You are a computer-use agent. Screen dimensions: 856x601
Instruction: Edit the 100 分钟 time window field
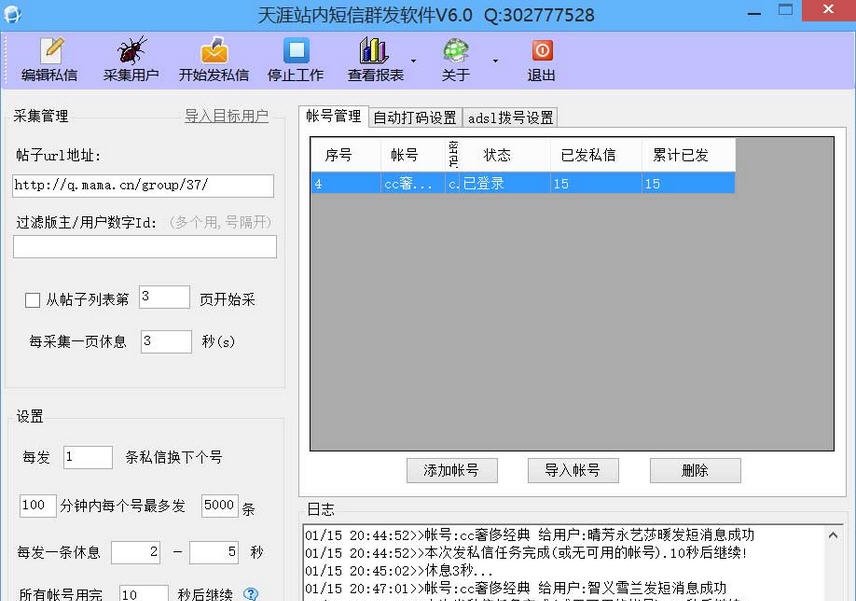point(38,505)
